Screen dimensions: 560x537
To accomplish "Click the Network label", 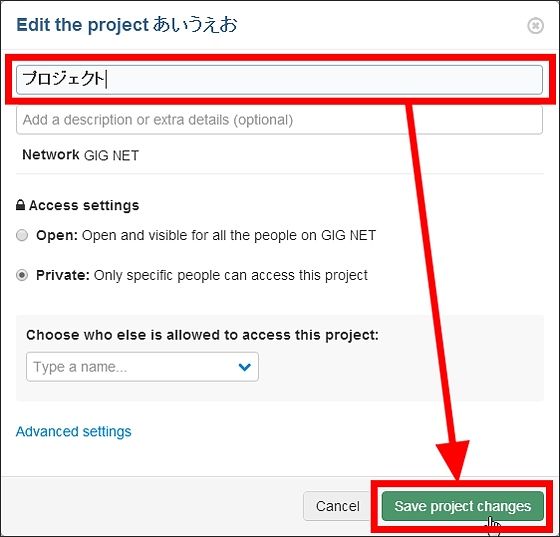I will 51,155.
